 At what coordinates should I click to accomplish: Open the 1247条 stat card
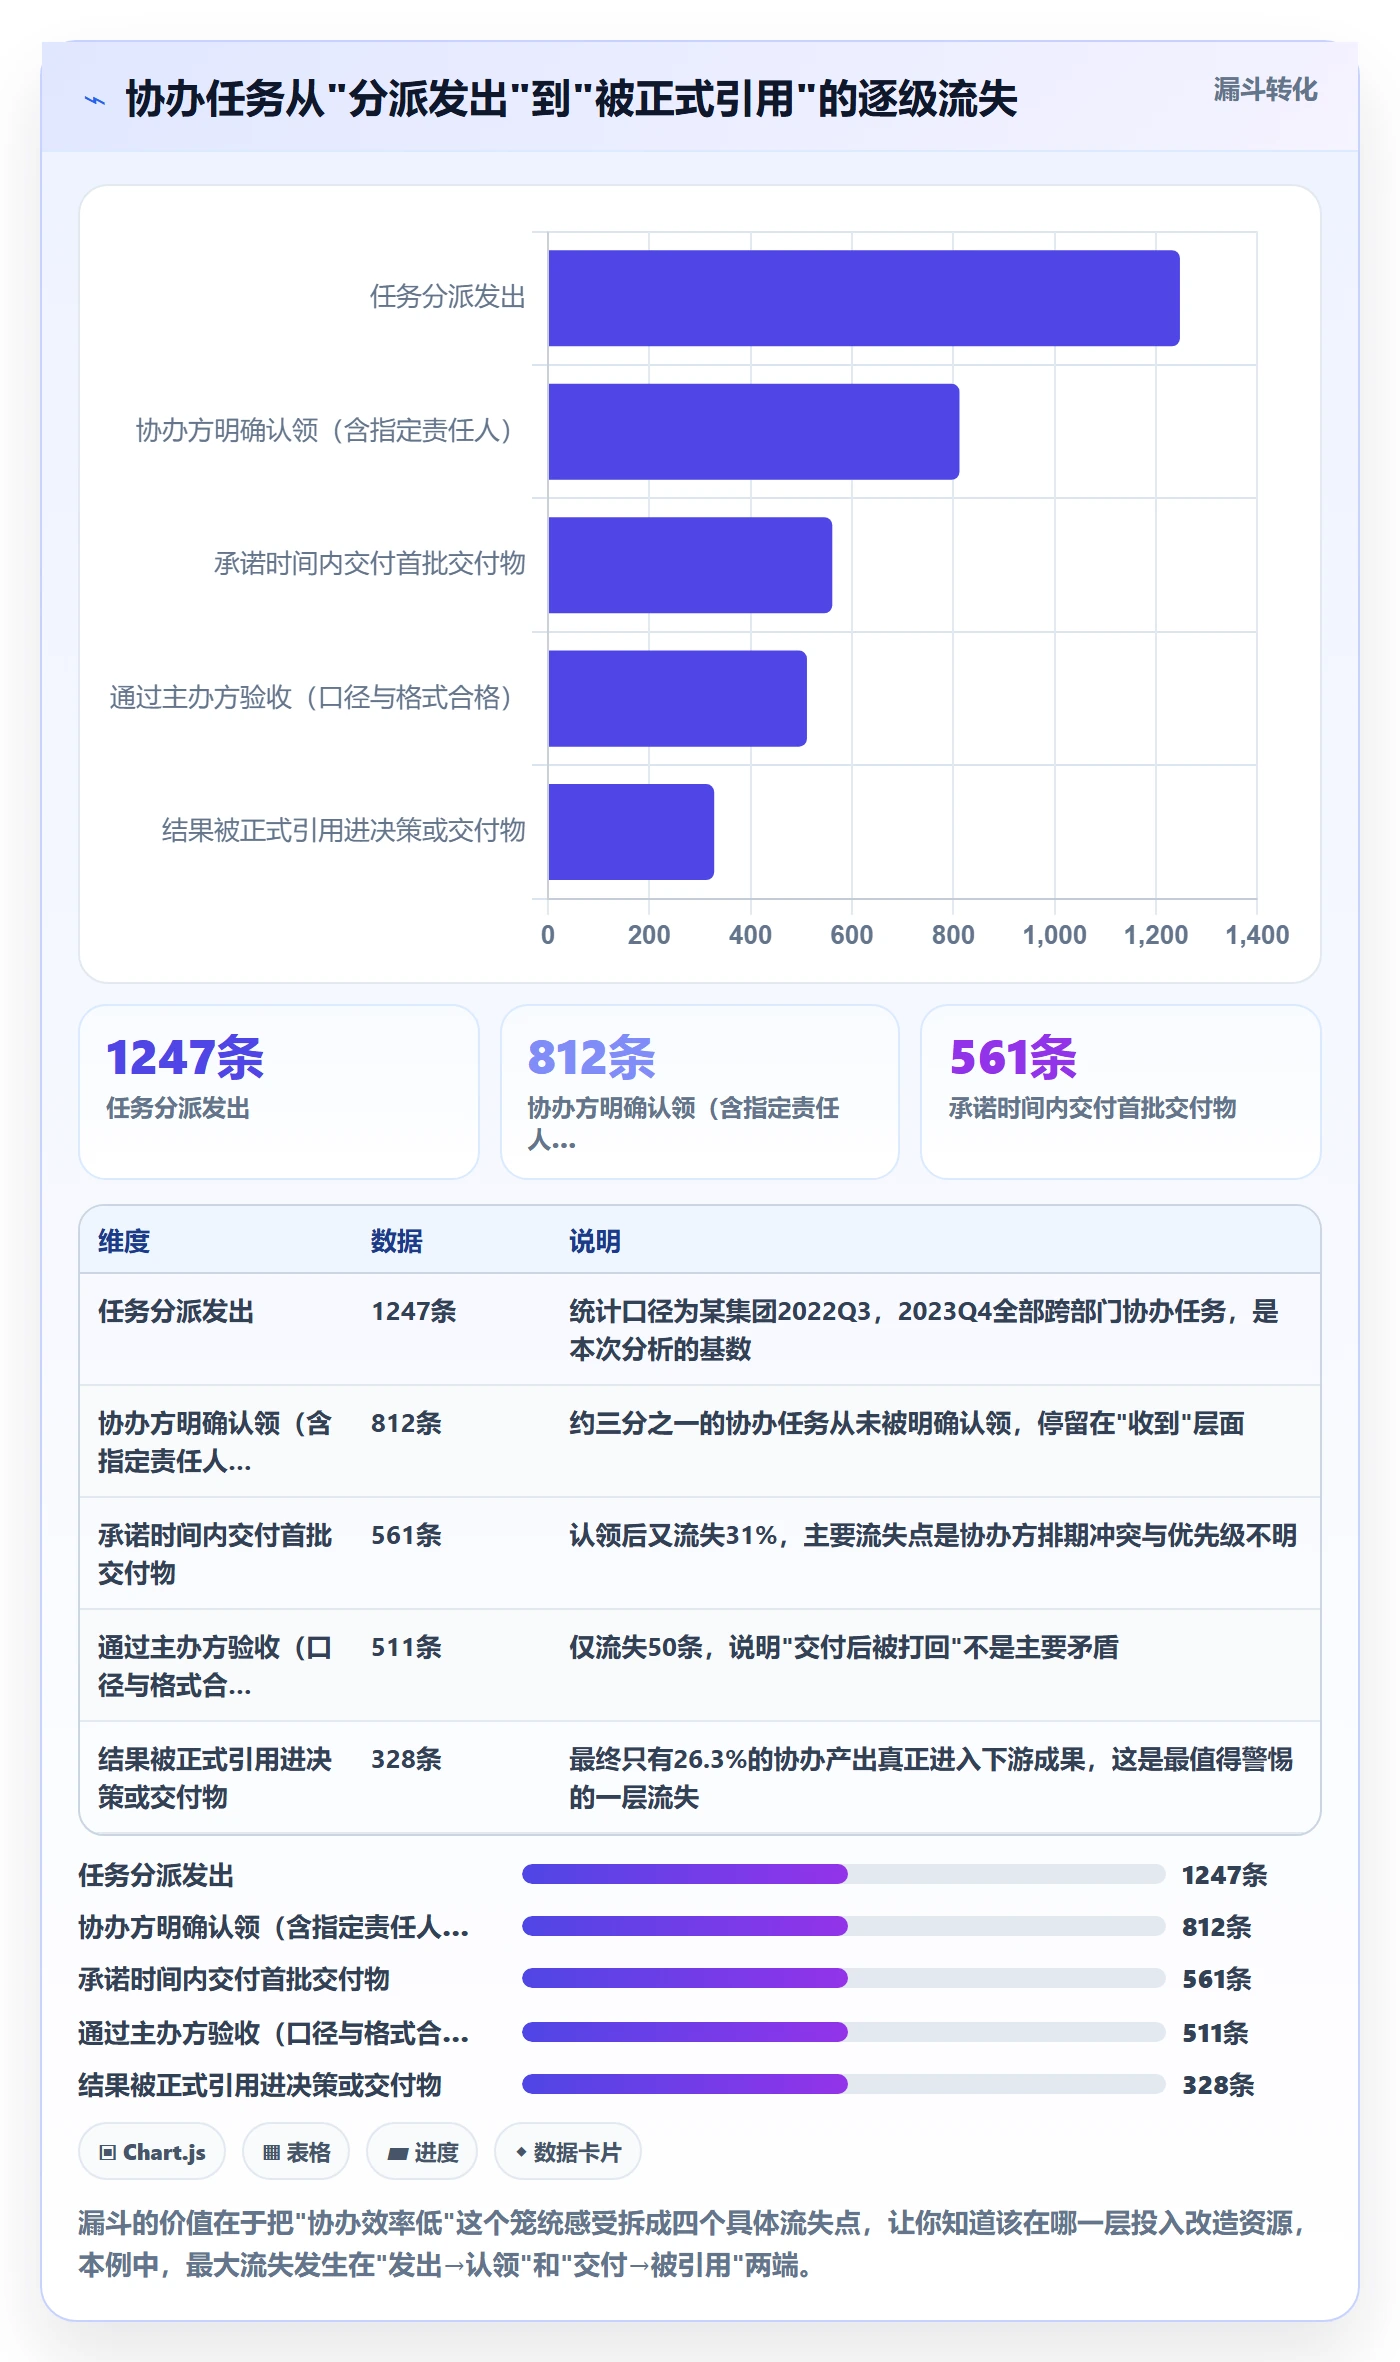point(279,1092)
